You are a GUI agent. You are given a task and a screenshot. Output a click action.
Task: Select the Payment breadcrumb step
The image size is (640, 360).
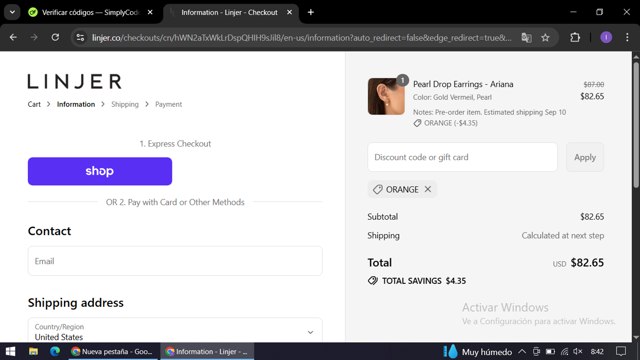169,104
